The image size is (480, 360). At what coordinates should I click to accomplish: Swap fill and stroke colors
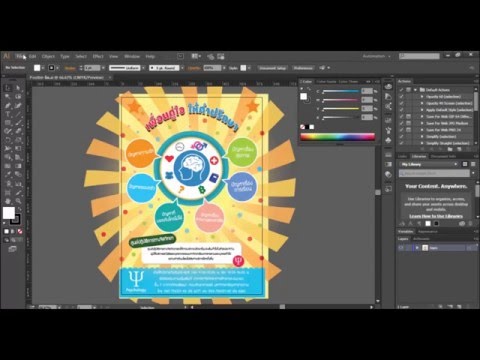19,209
